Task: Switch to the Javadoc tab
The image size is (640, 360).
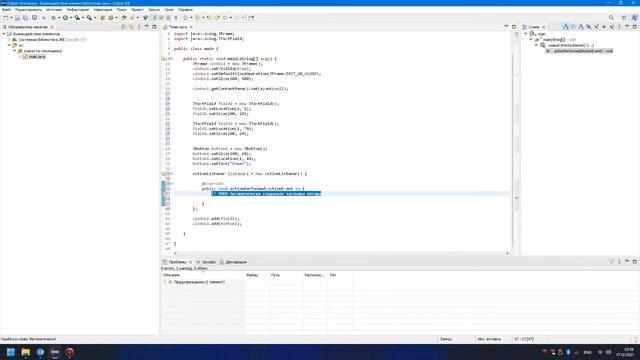Action: (x=206, y=262)
